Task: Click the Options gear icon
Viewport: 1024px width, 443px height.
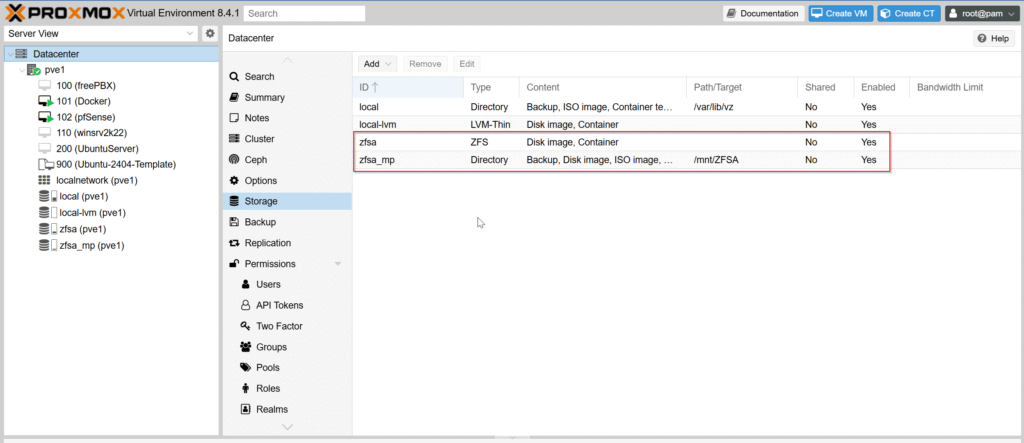Action: click(234, 180)
